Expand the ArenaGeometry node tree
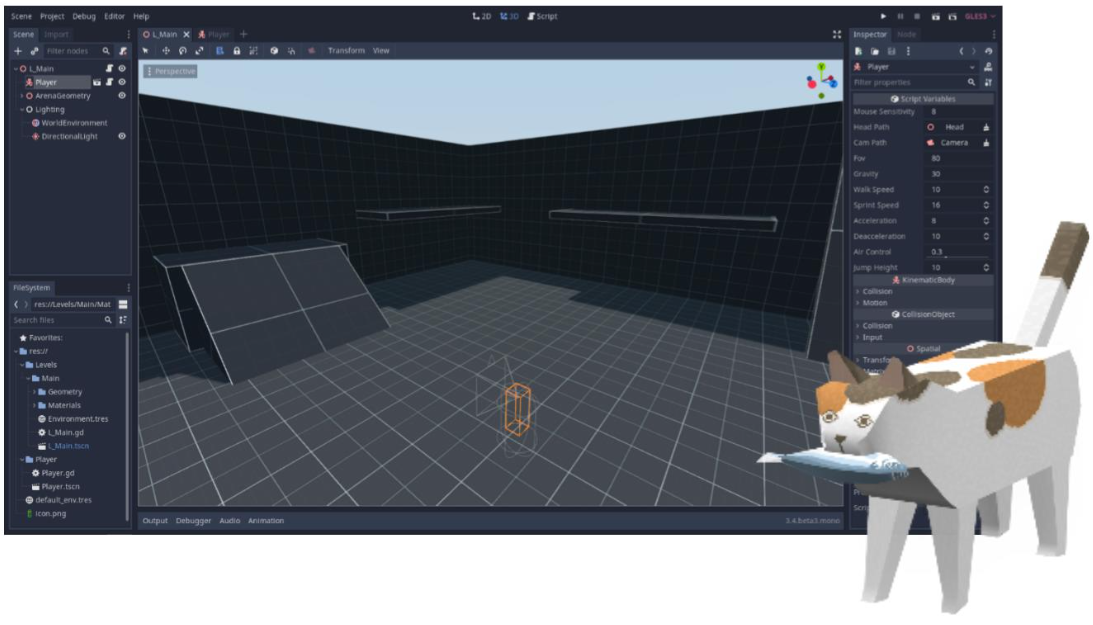 click(22, 96)
